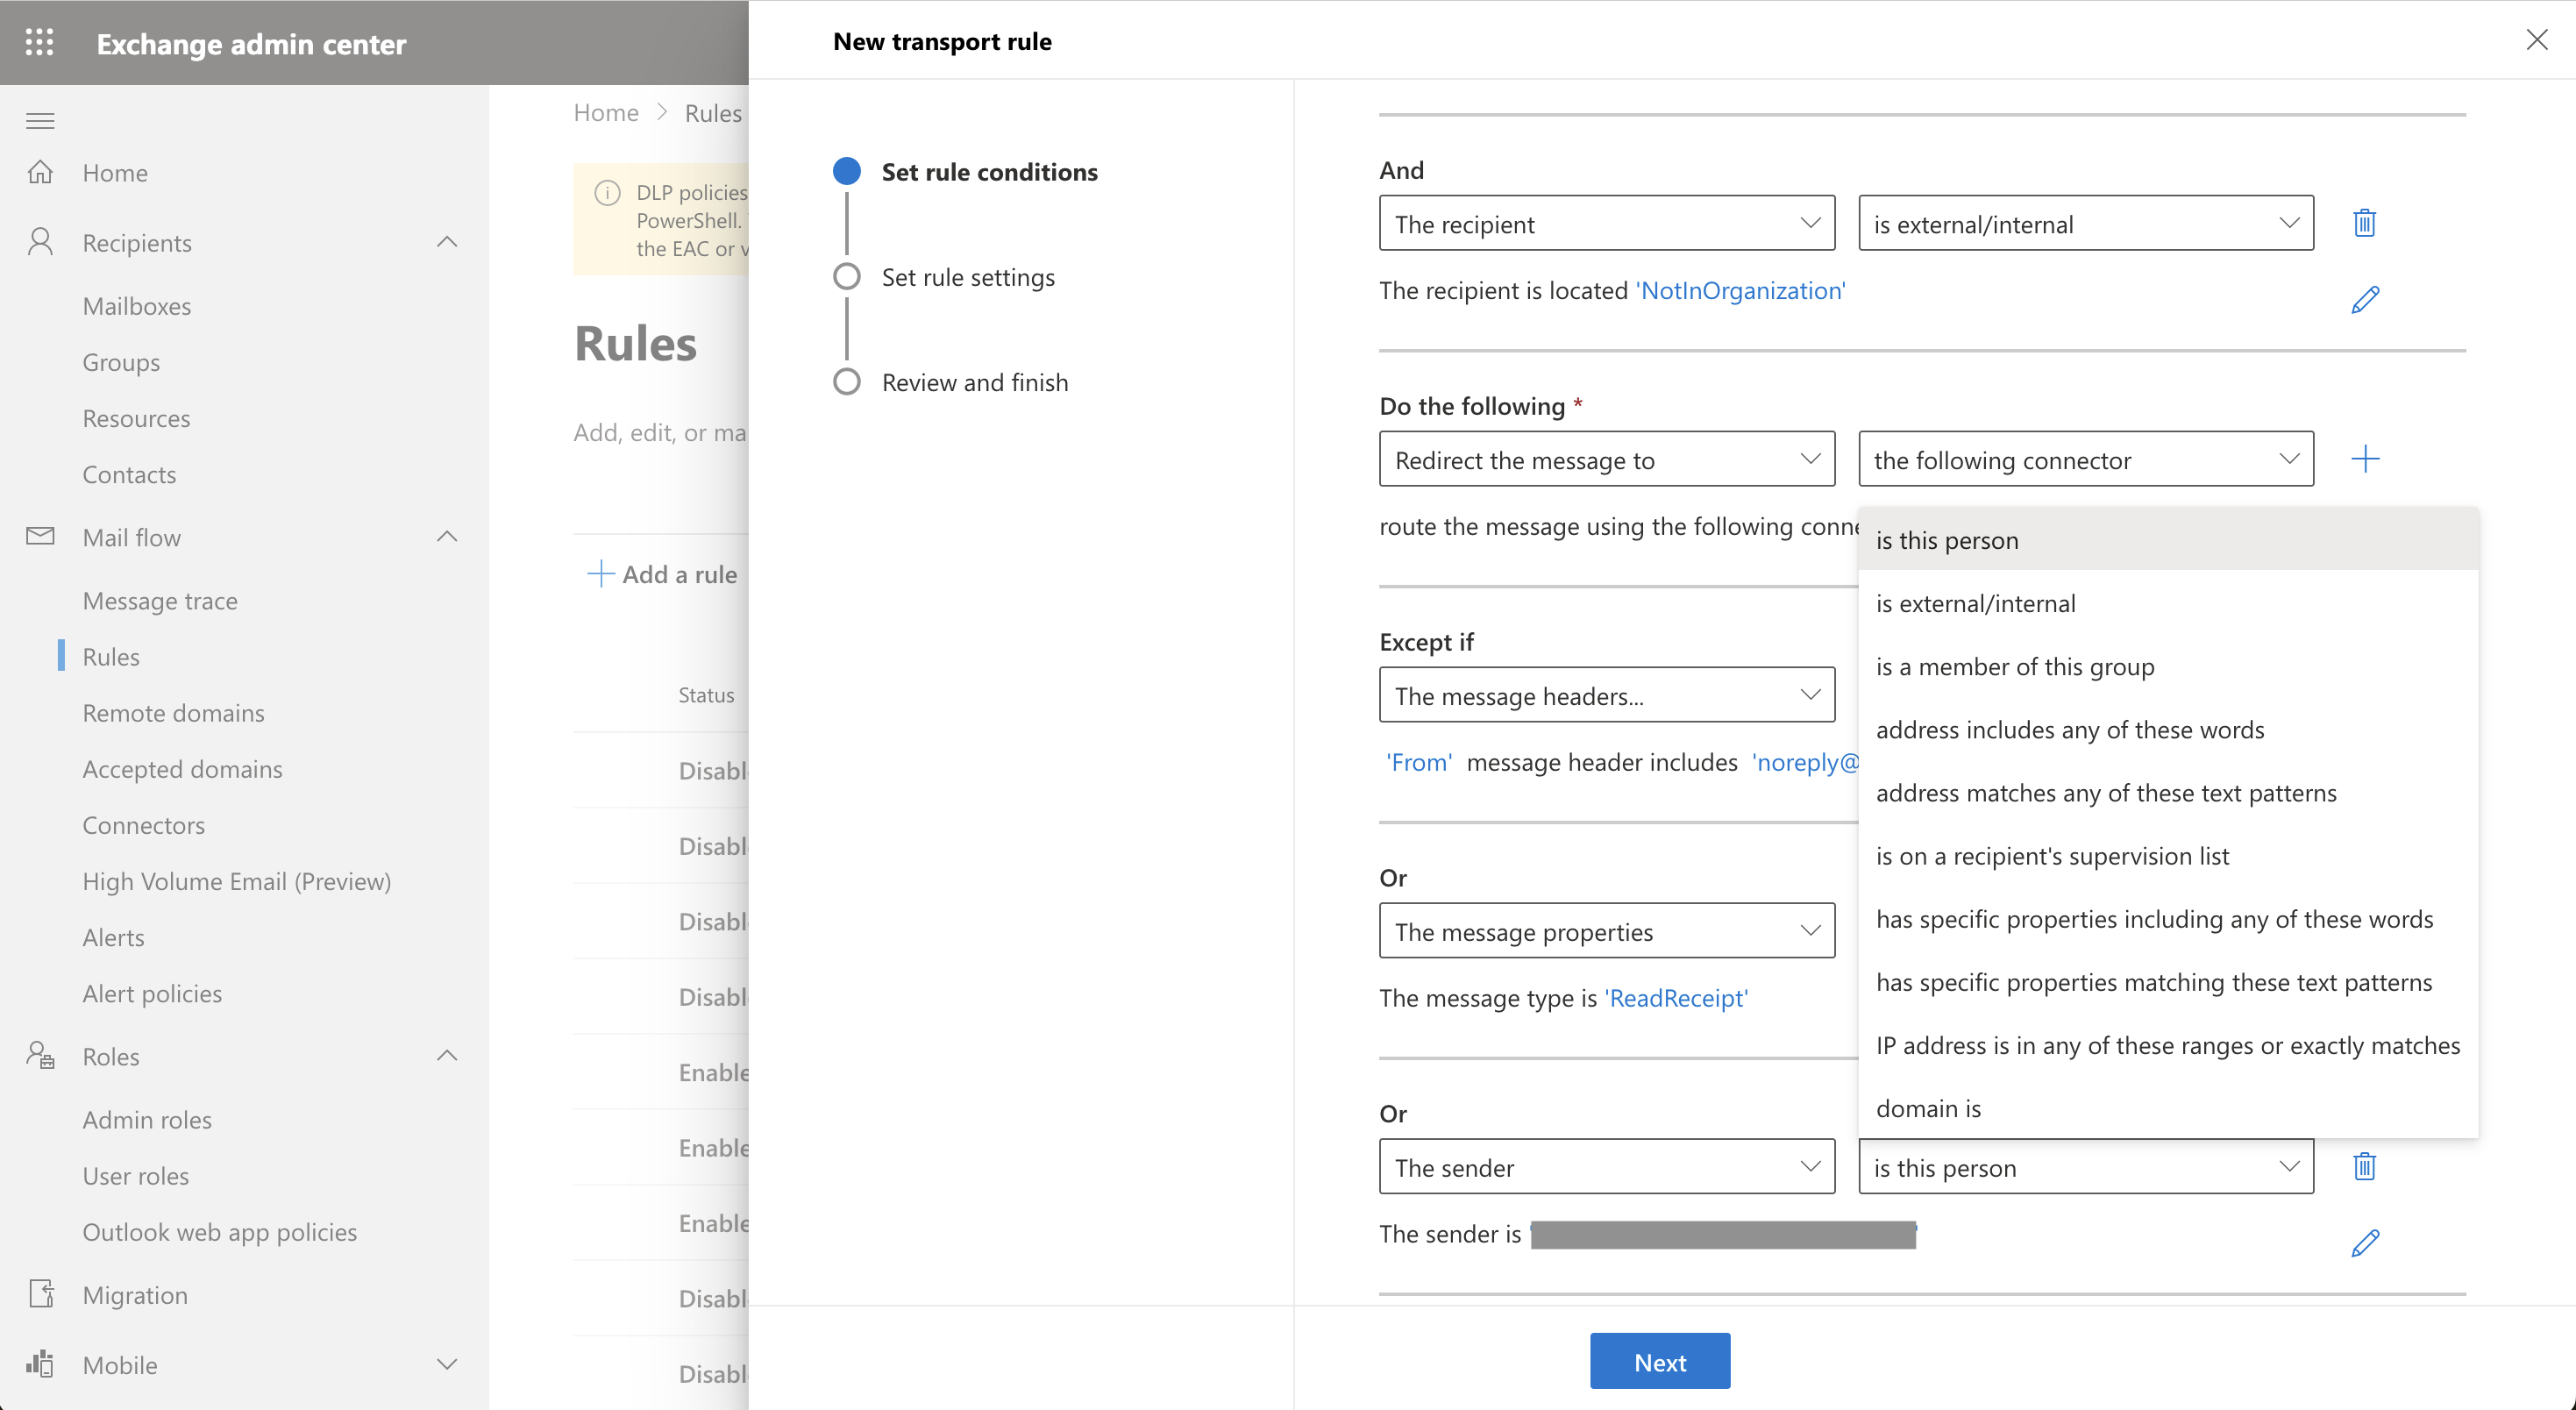Image resolution: width=2576 pixels, height=1410 pixels.
Task: Click the 'NotInOrganization' link
Action: (1740, 290)
